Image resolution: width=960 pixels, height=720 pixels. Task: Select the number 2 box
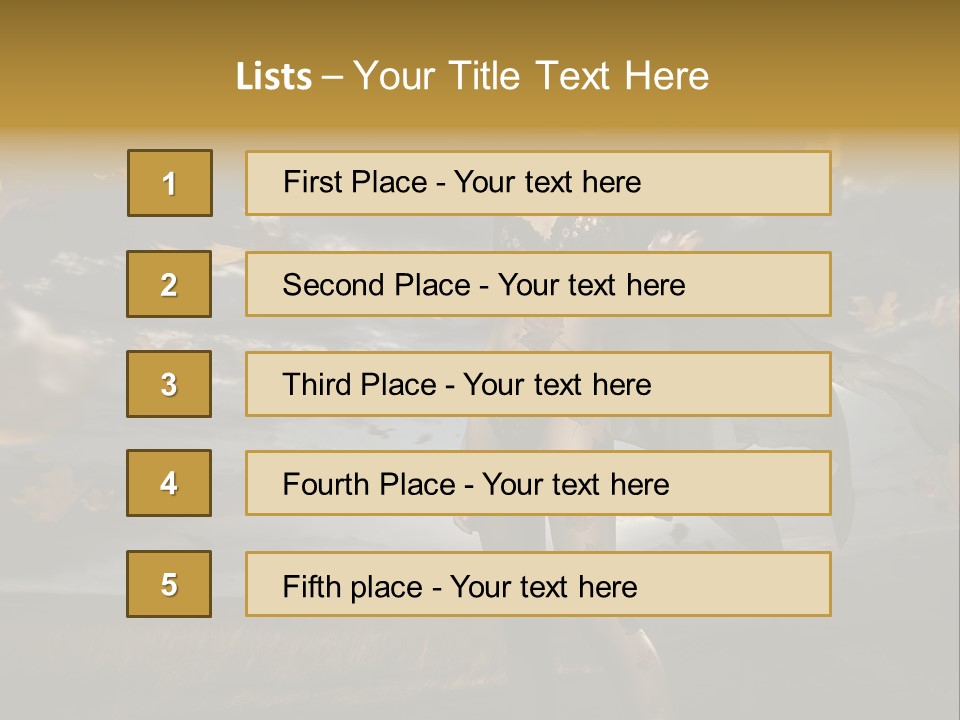coord(169,284)
